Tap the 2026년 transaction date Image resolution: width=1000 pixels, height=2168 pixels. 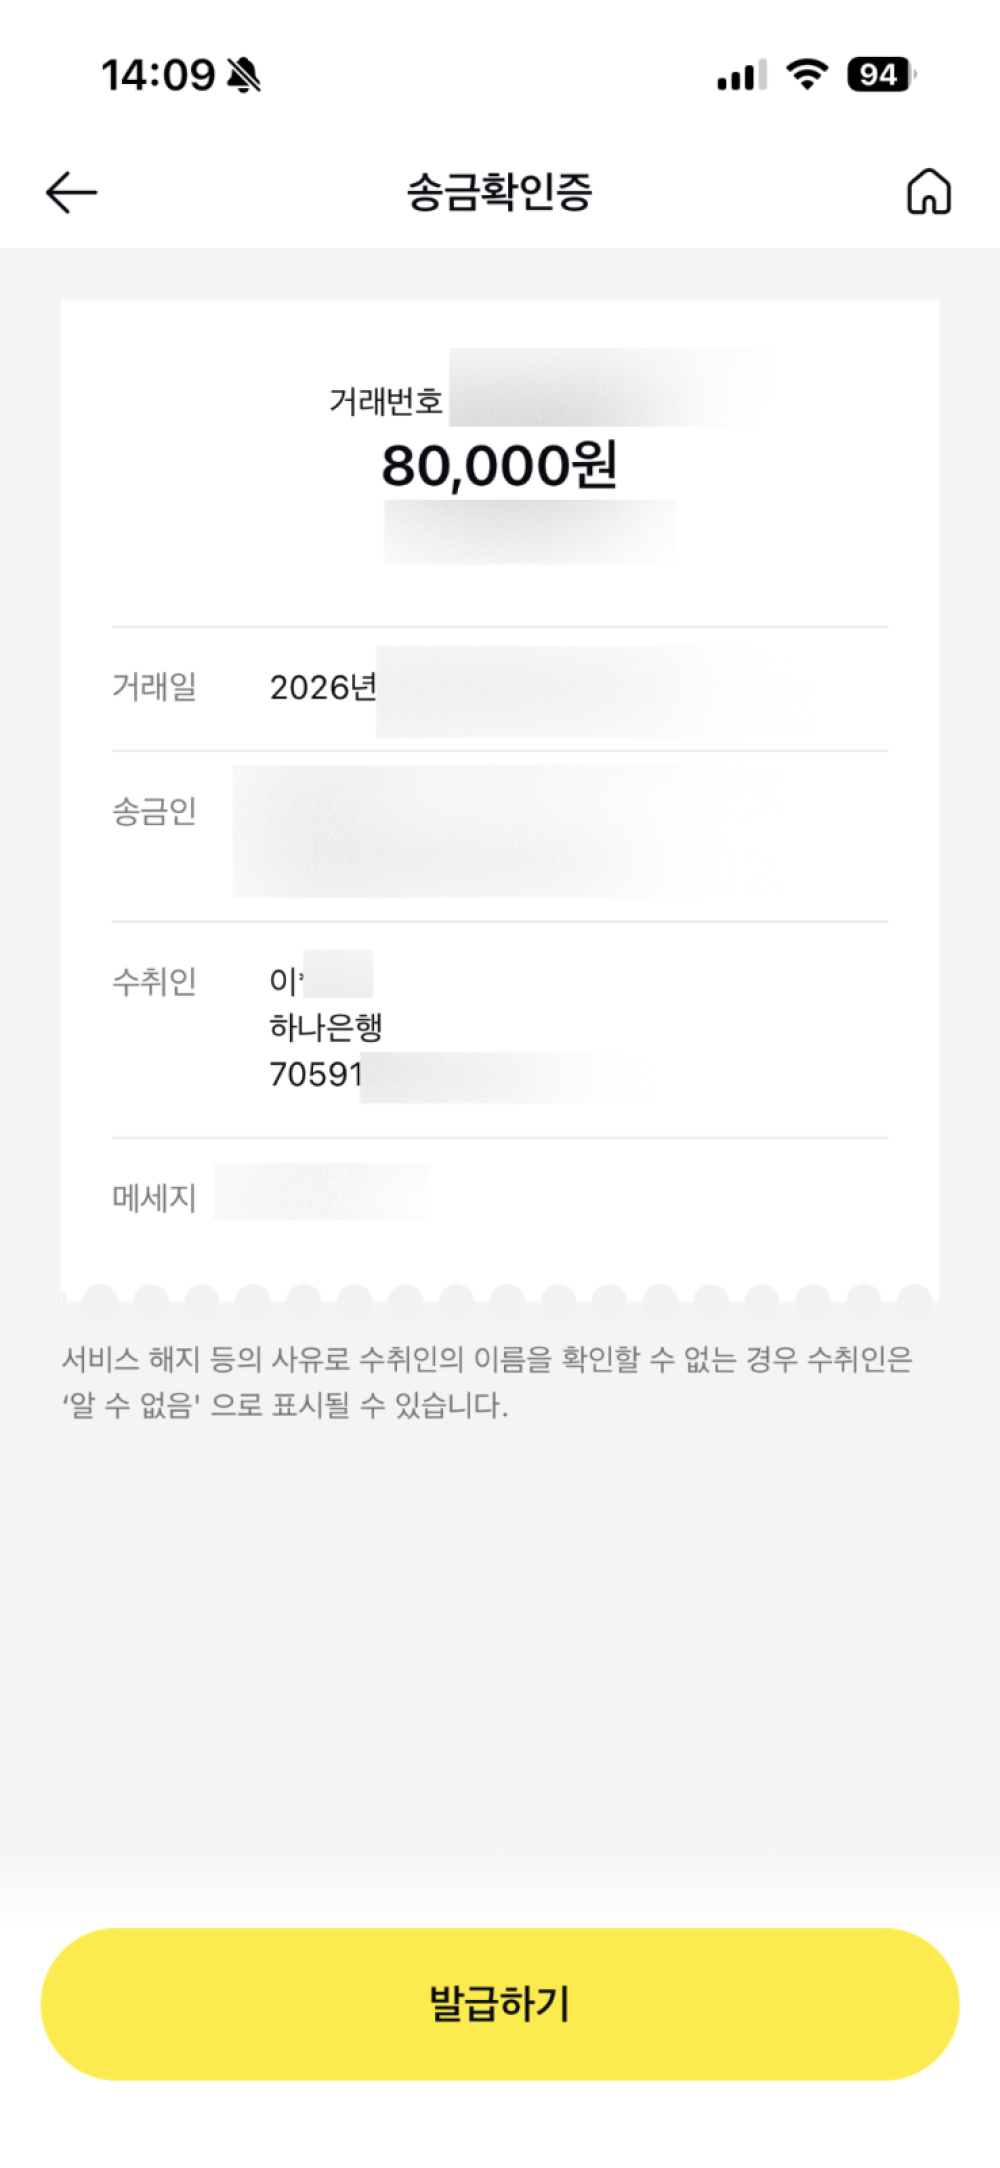click(322, 688)
